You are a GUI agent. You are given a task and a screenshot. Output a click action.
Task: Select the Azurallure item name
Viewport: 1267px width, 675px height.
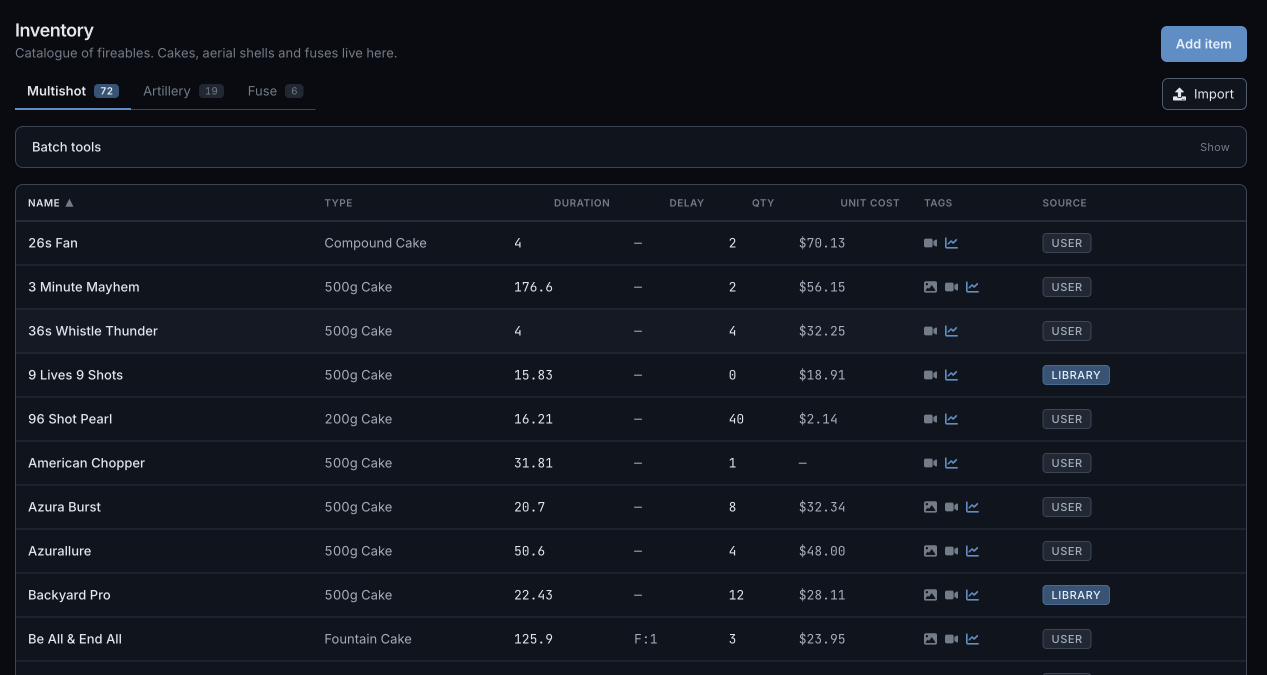coord(60,551)
